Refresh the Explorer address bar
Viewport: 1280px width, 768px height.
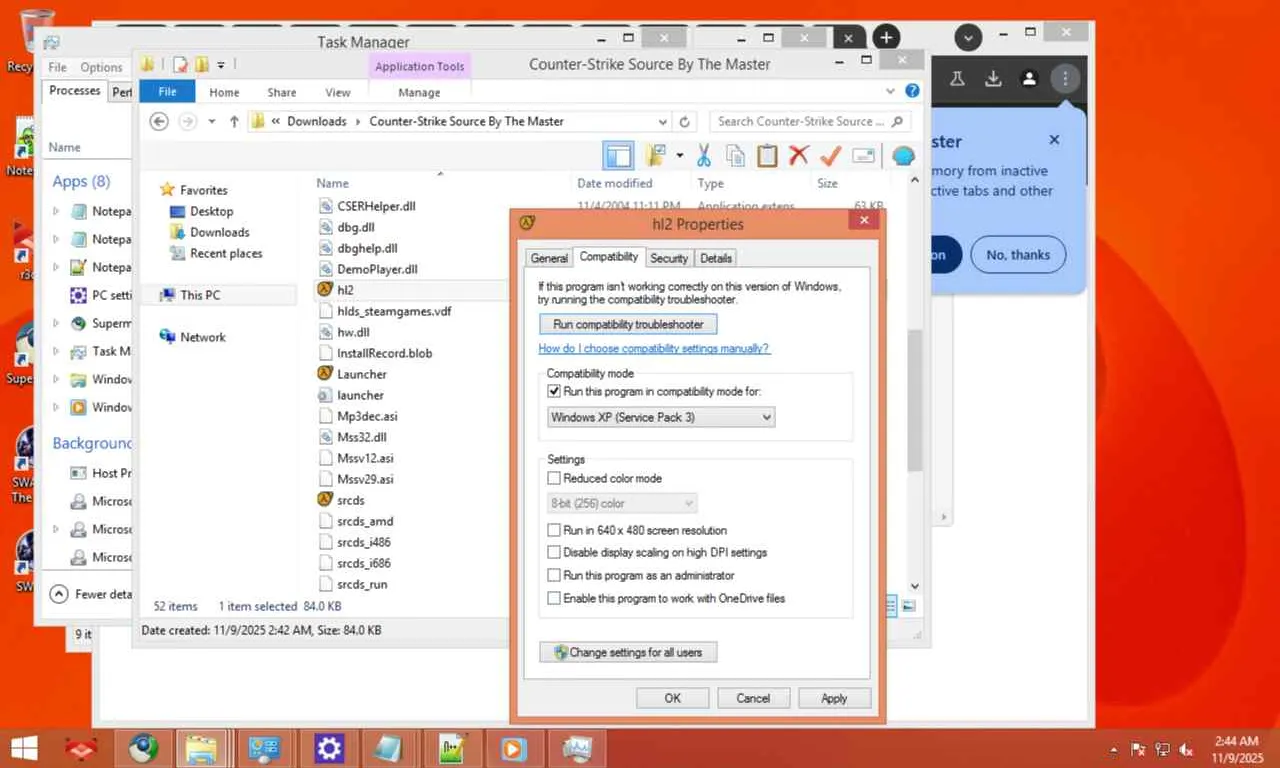pos(685,122)
